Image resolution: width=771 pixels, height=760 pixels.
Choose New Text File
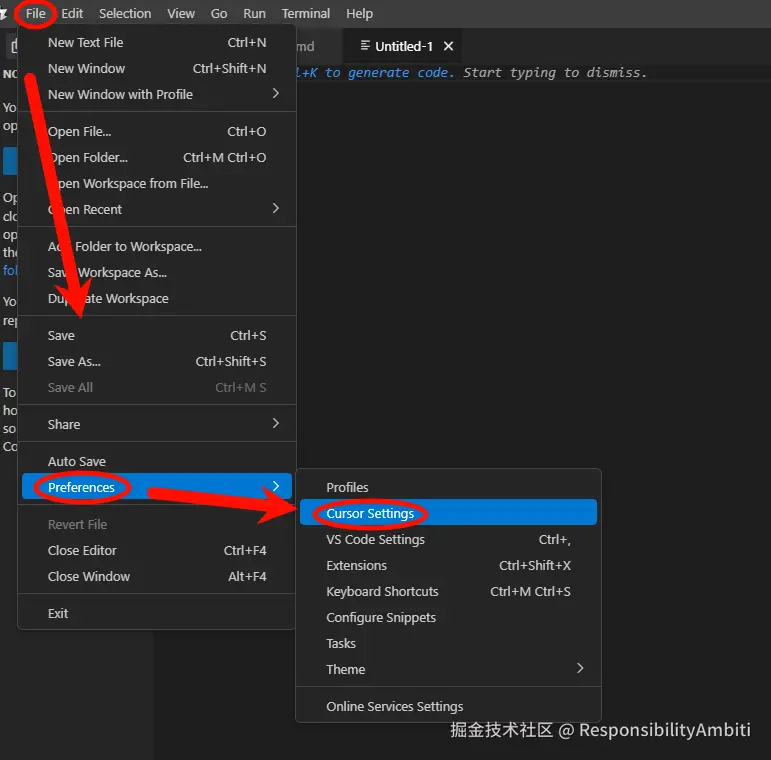click(x=157, y=43)
